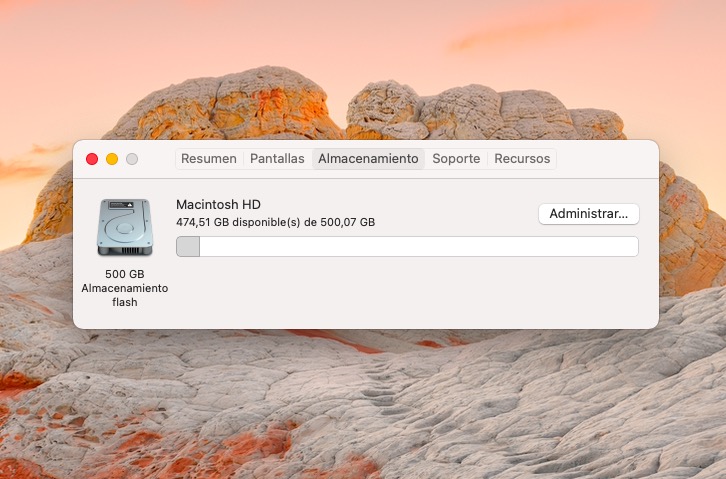
Task: Switch to the Resumen tab
Action: [x=209, y=159]
